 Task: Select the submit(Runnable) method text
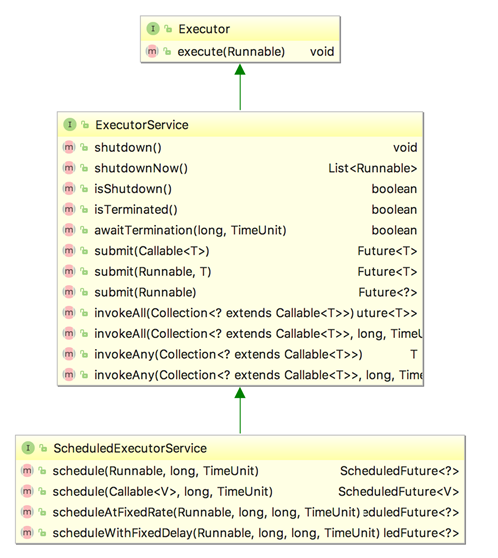[145, 292]
